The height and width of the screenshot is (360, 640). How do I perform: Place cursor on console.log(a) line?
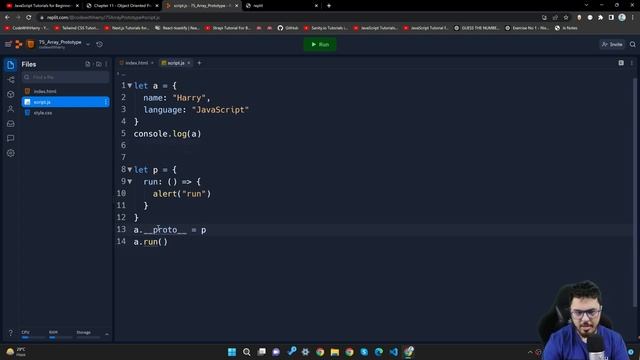[x=167, y=133]
